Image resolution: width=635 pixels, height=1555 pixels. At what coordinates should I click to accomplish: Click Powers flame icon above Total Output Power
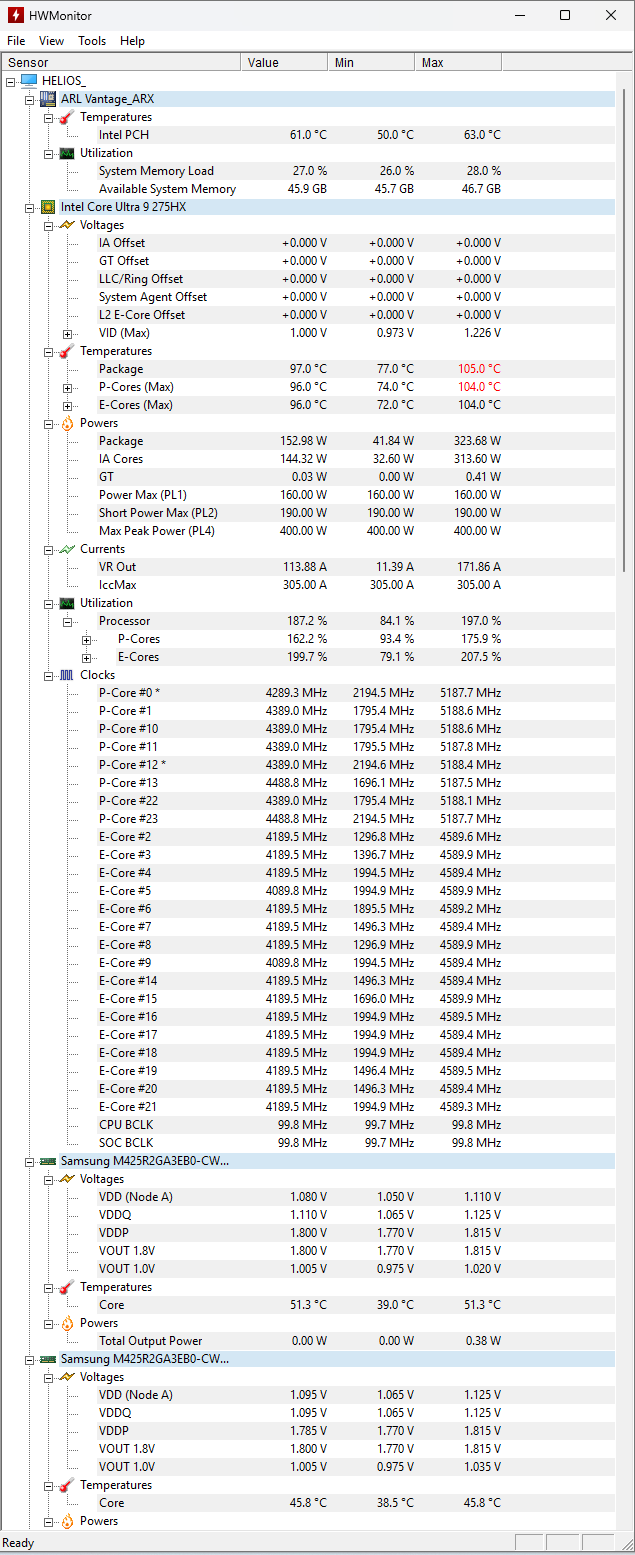[x=66, y=1323]
